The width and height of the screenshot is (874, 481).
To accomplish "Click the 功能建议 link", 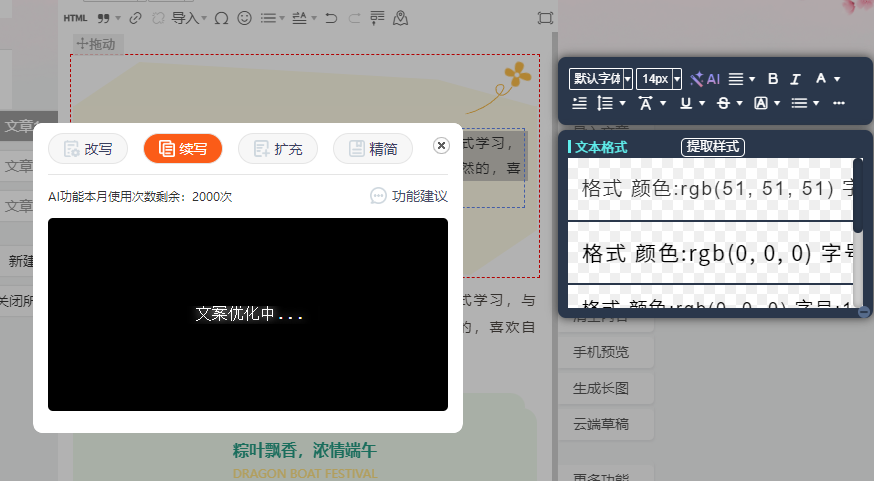I will tap(408, 196).
